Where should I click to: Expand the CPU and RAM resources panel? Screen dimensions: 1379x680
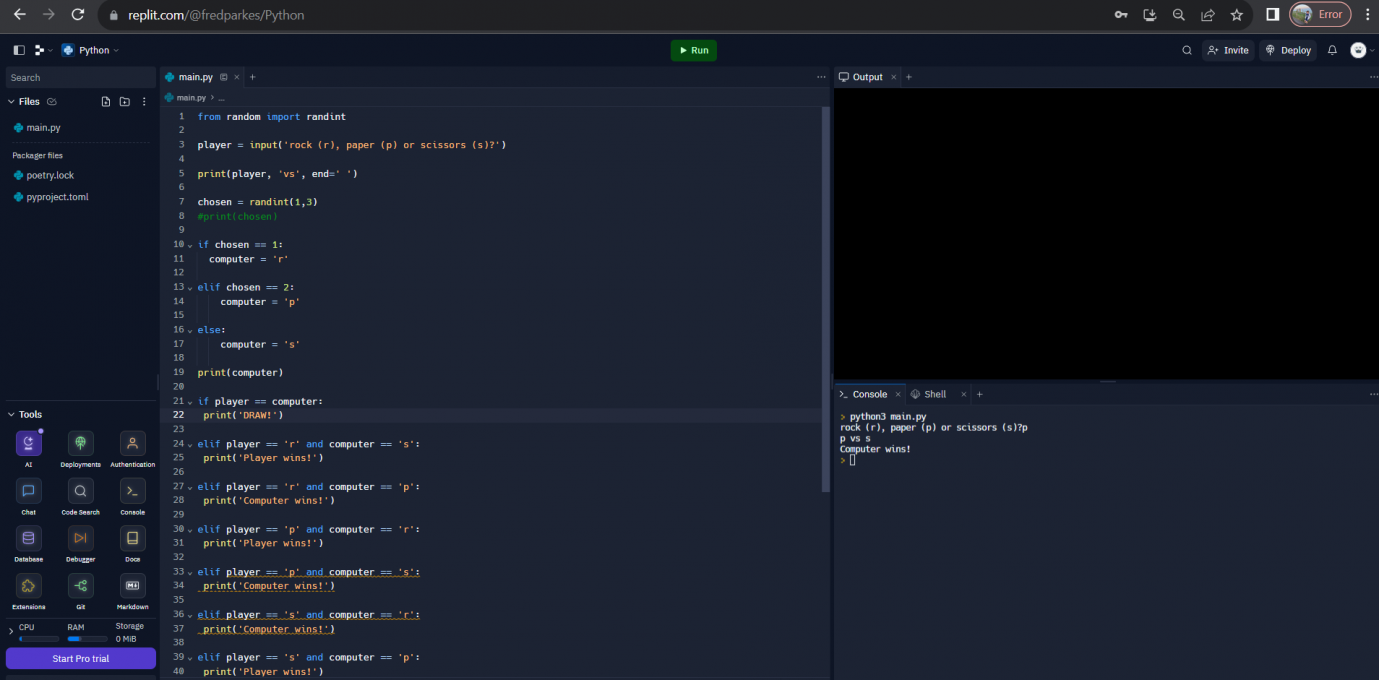coord(11,632)
